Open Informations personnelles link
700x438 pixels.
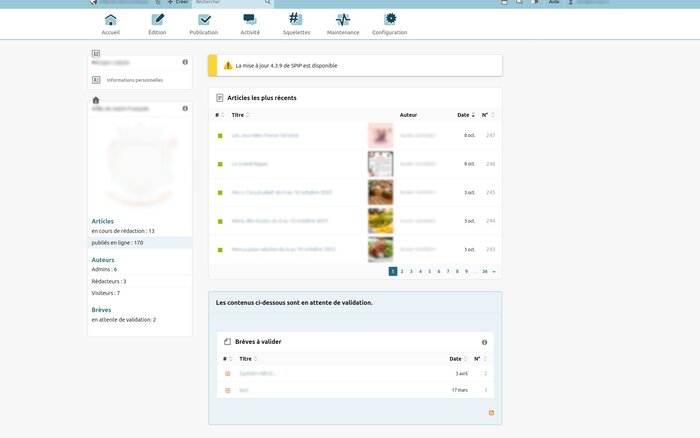coord(134,80)
